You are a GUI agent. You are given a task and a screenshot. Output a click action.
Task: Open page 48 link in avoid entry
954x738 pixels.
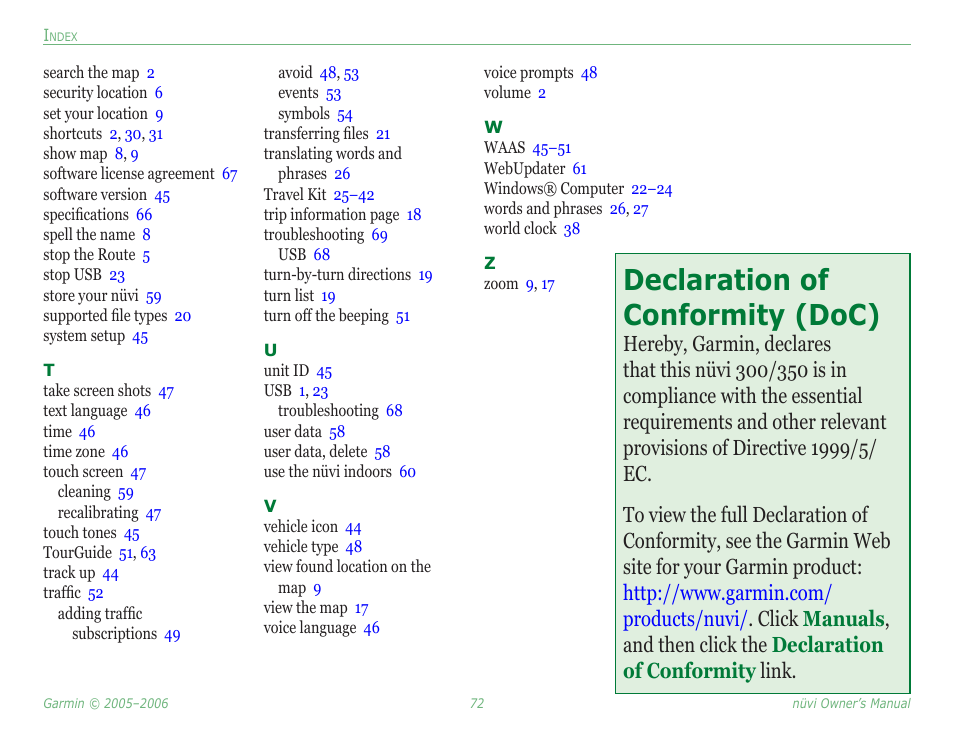[x=329, y=74]
